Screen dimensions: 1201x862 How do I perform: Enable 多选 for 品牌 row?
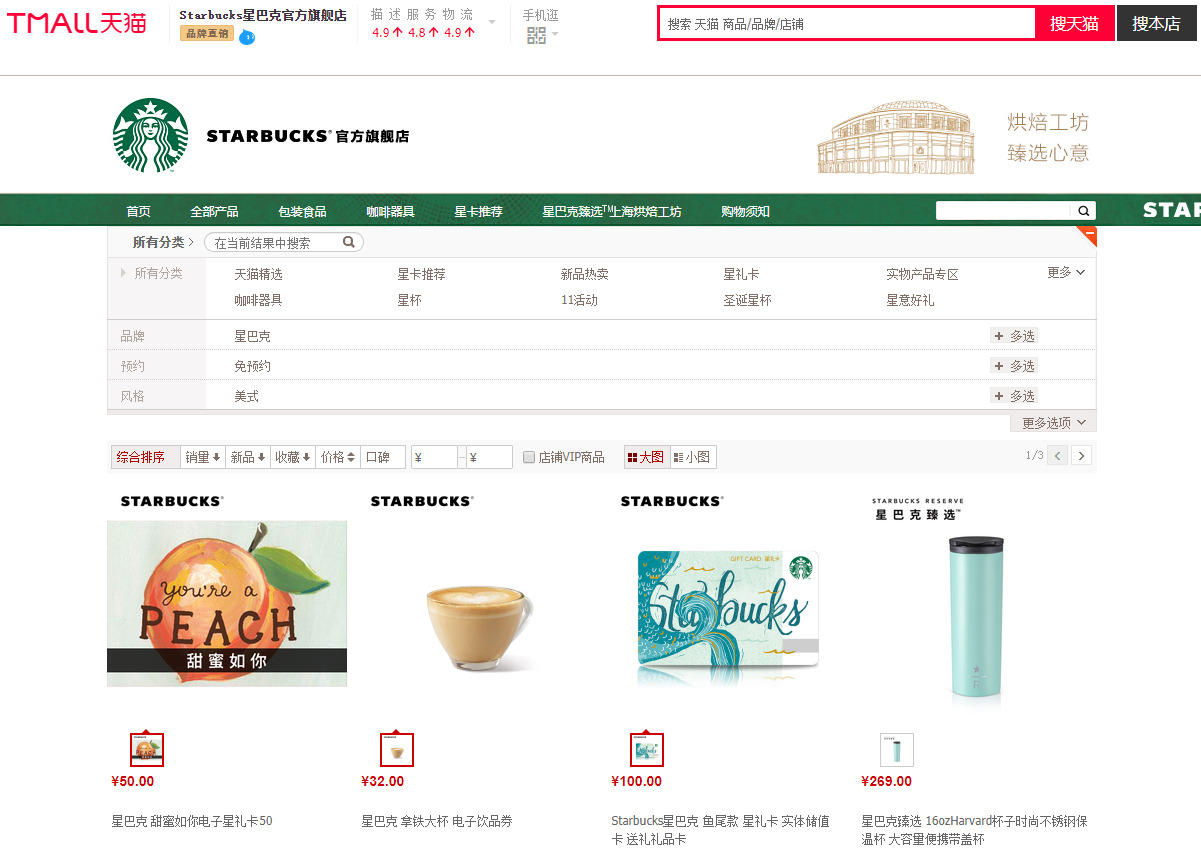1014,336
